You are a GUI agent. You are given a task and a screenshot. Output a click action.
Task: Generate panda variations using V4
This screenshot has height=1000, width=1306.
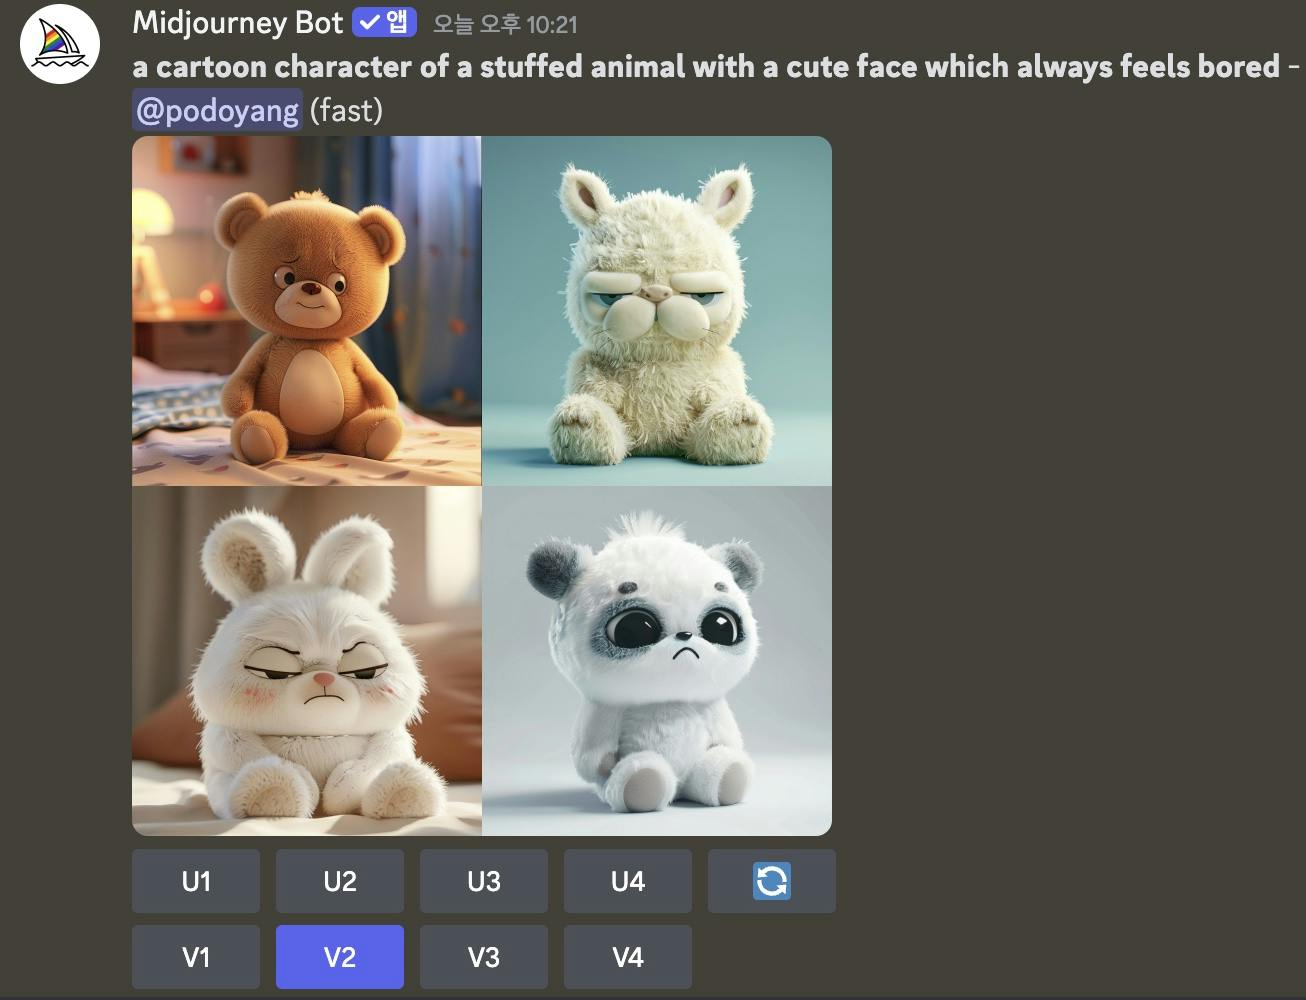[628, 957]
